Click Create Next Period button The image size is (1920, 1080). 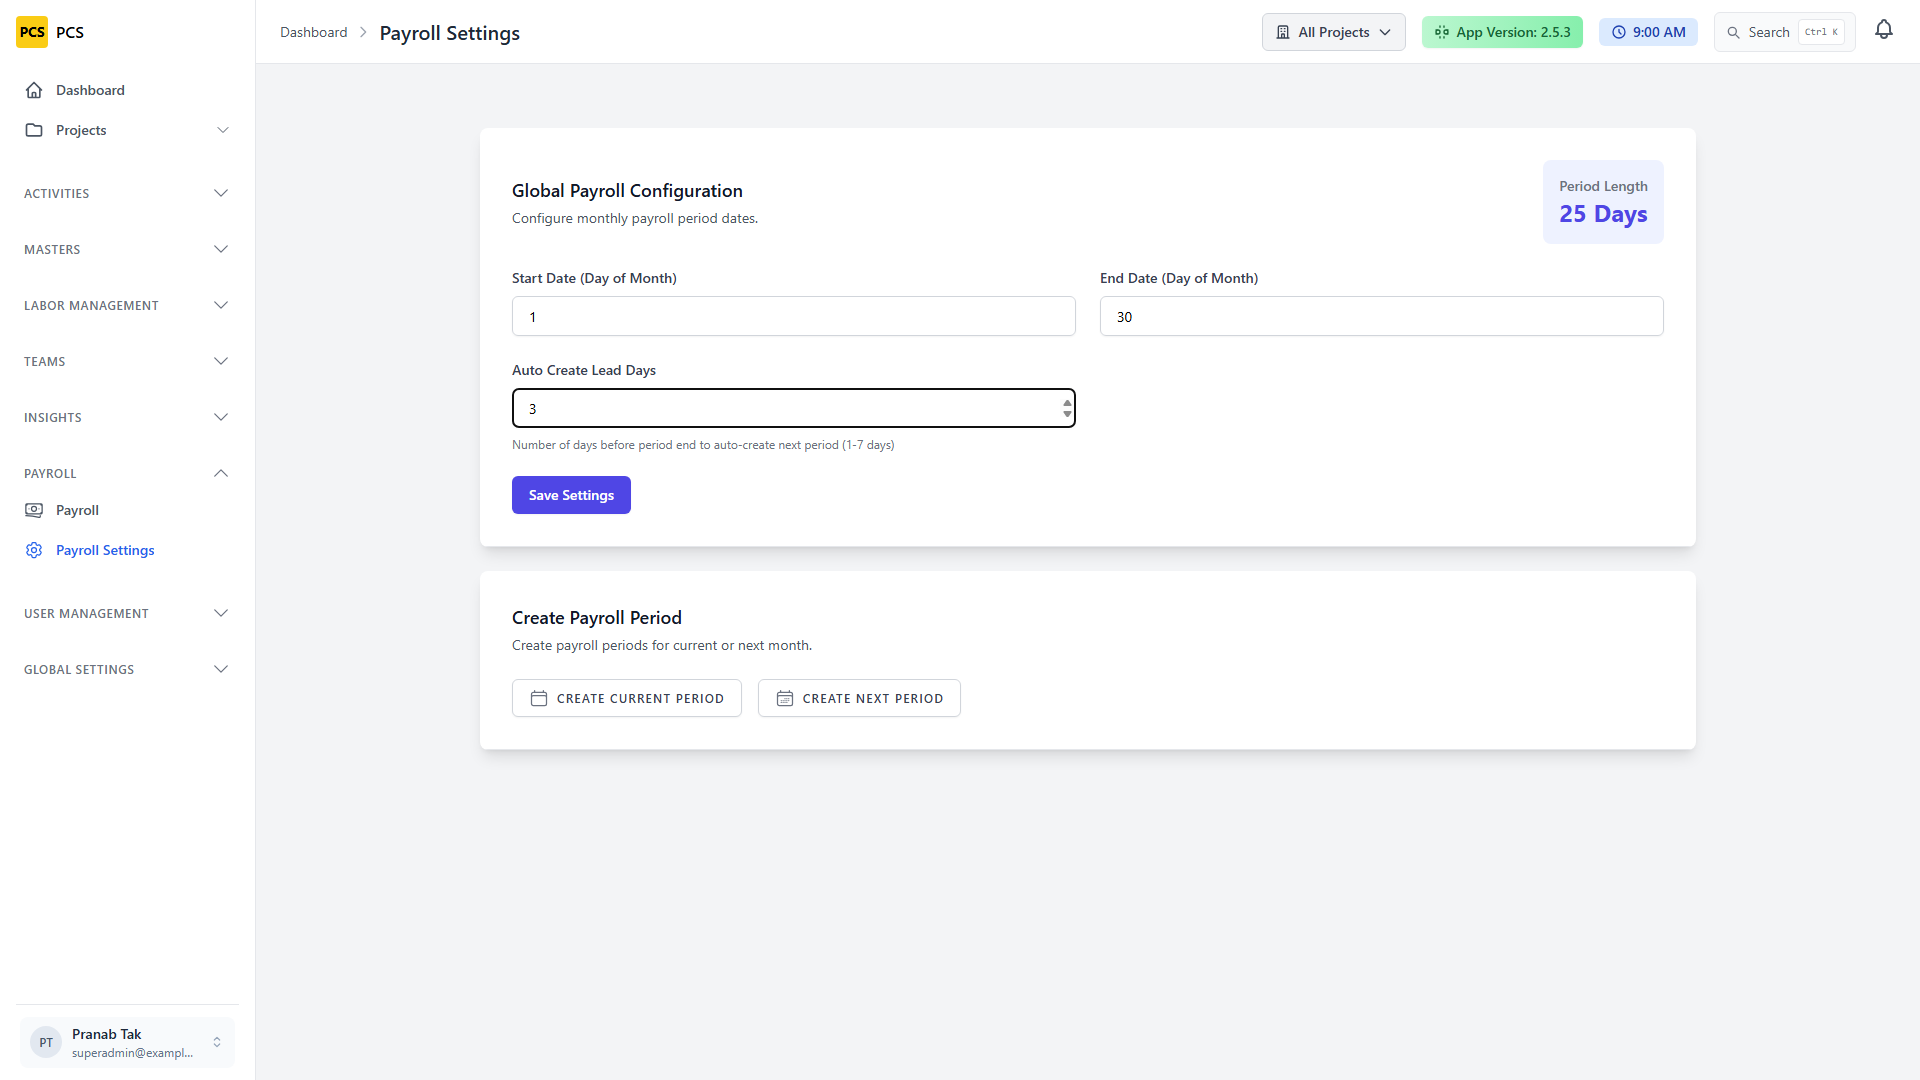coord(859,698)
